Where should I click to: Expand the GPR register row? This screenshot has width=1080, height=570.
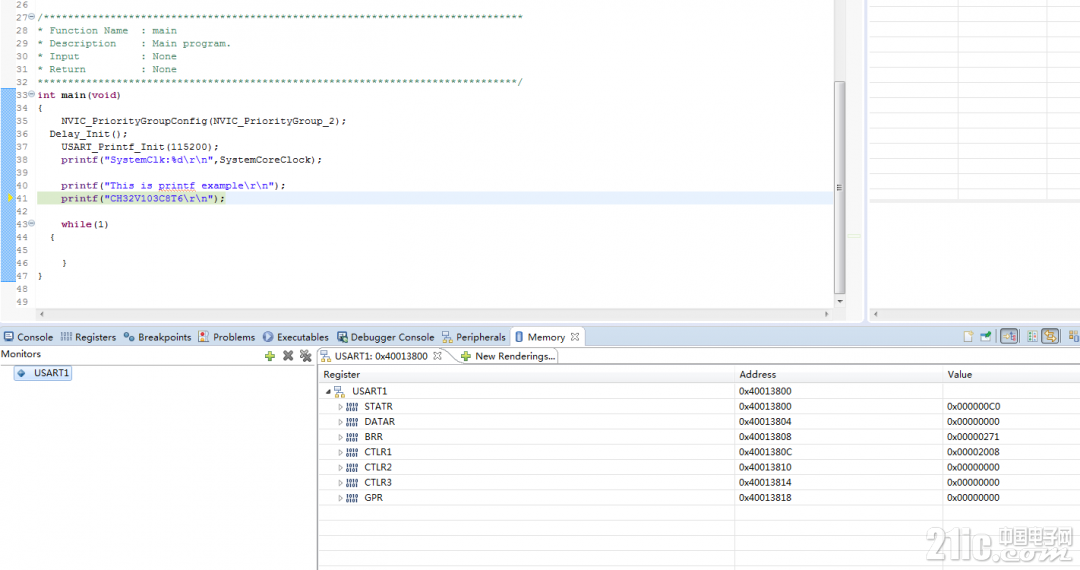click(340, 498)
